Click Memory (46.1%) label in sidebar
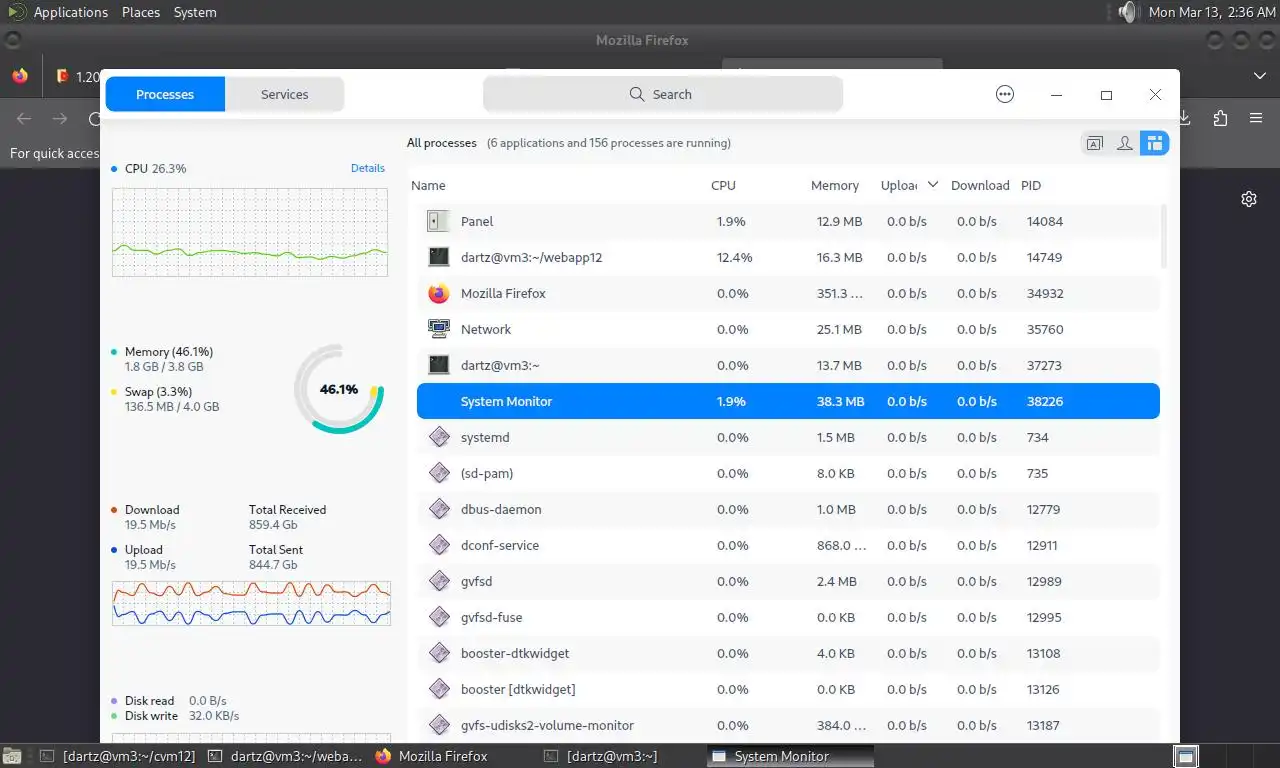This screenshot has width=1280, height=768. (x=169, y=352)
